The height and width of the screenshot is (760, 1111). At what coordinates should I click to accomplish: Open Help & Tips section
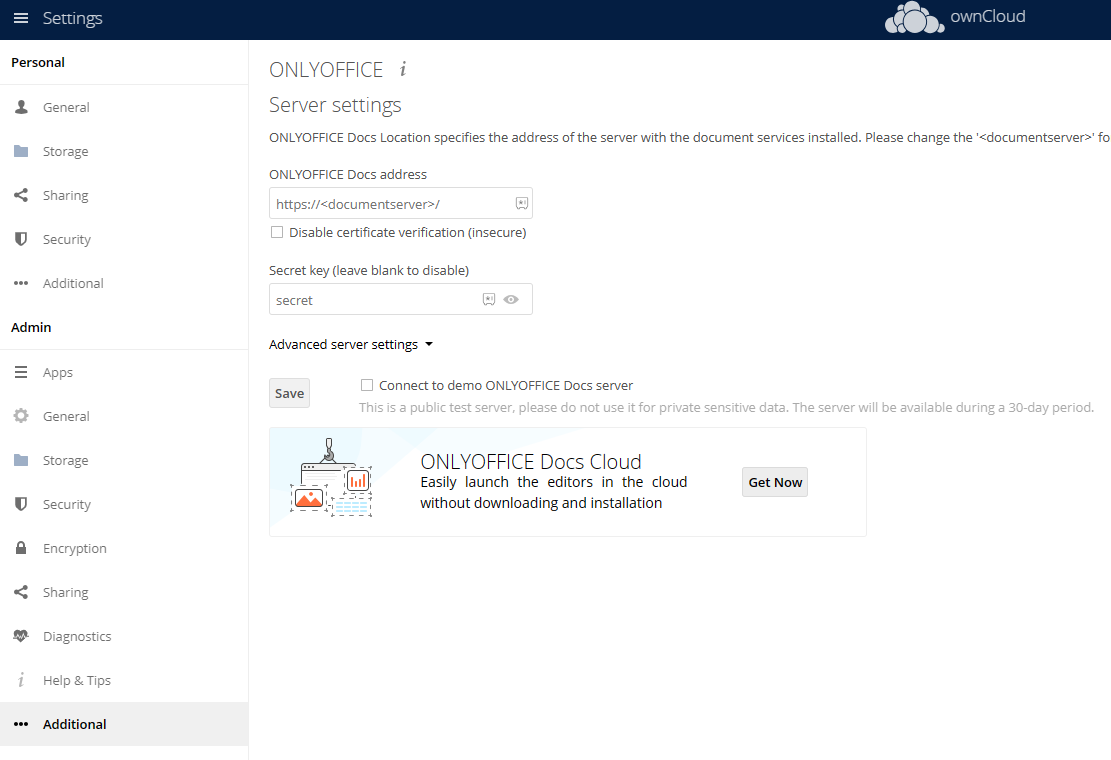(76, 680)
